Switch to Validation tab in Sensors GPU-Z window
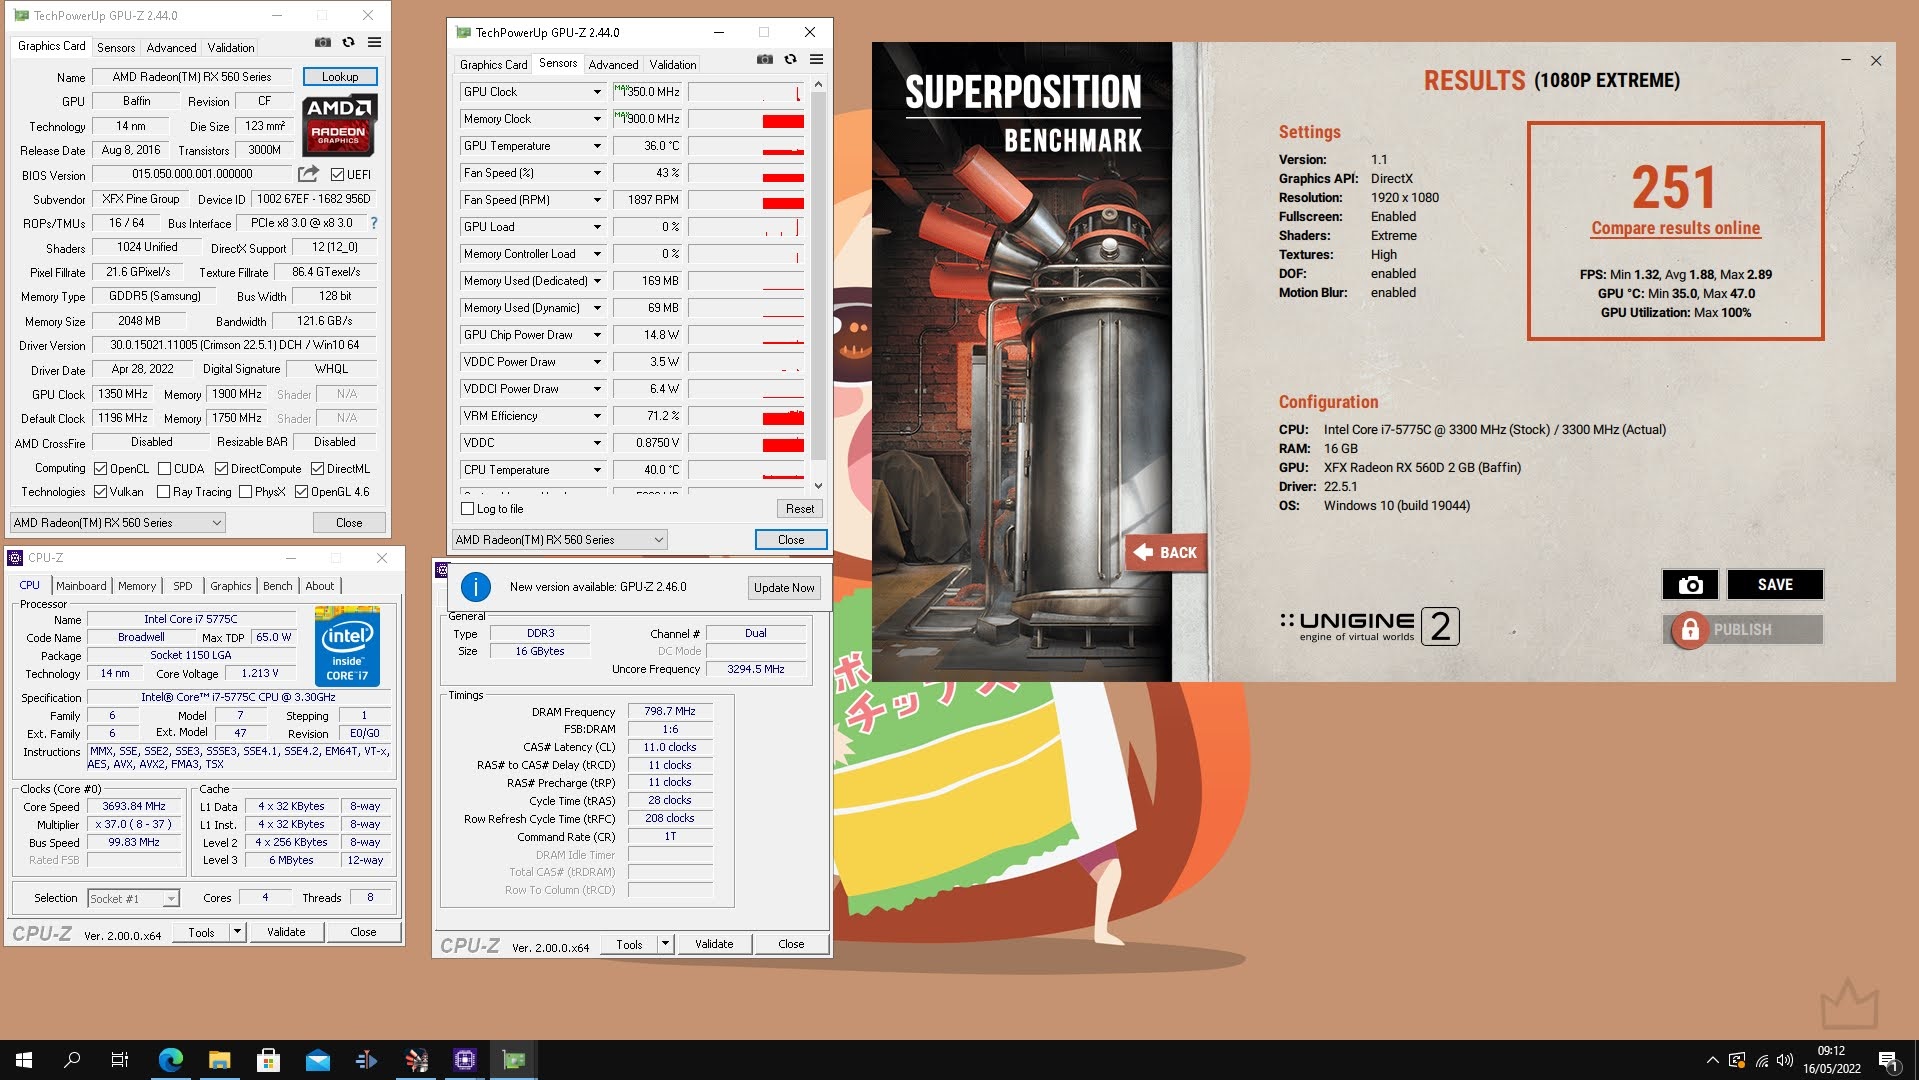Viewport: 1919px width, 1080px height. click(673, 65)
